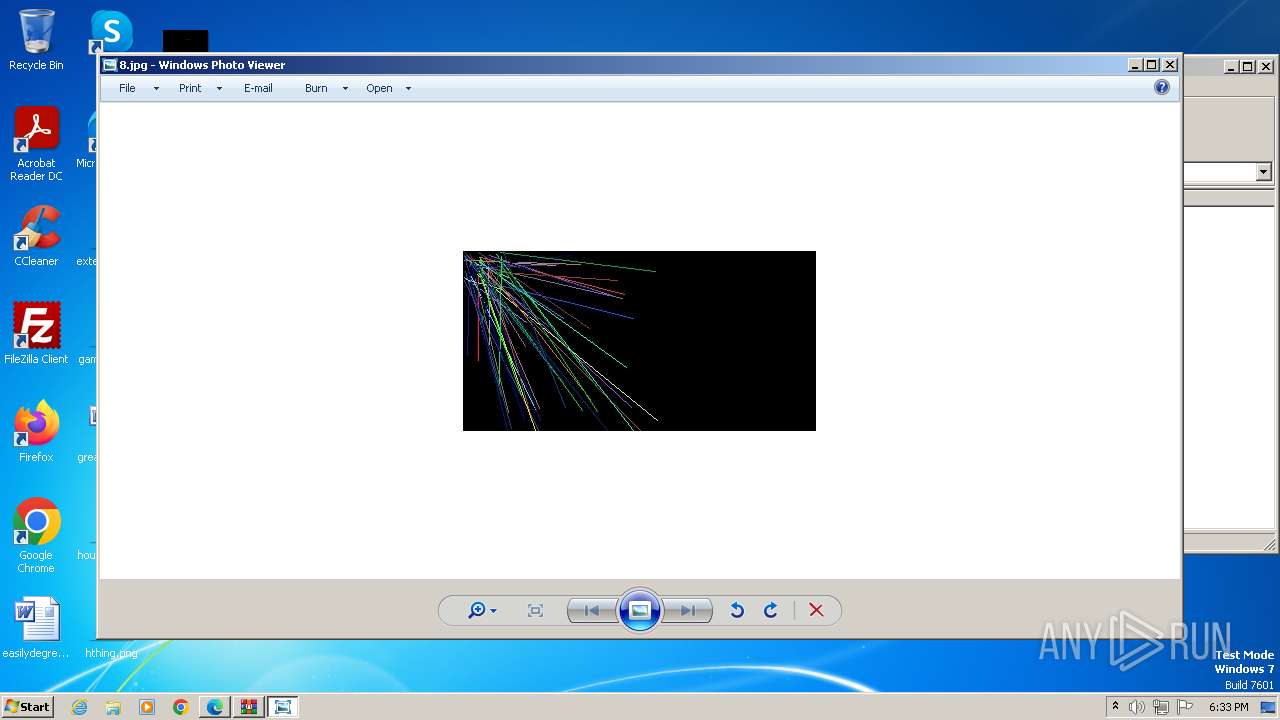Launch CCleaner from the desktop
This screenshot has height=720, width=1280.
[x=36, y=236]
